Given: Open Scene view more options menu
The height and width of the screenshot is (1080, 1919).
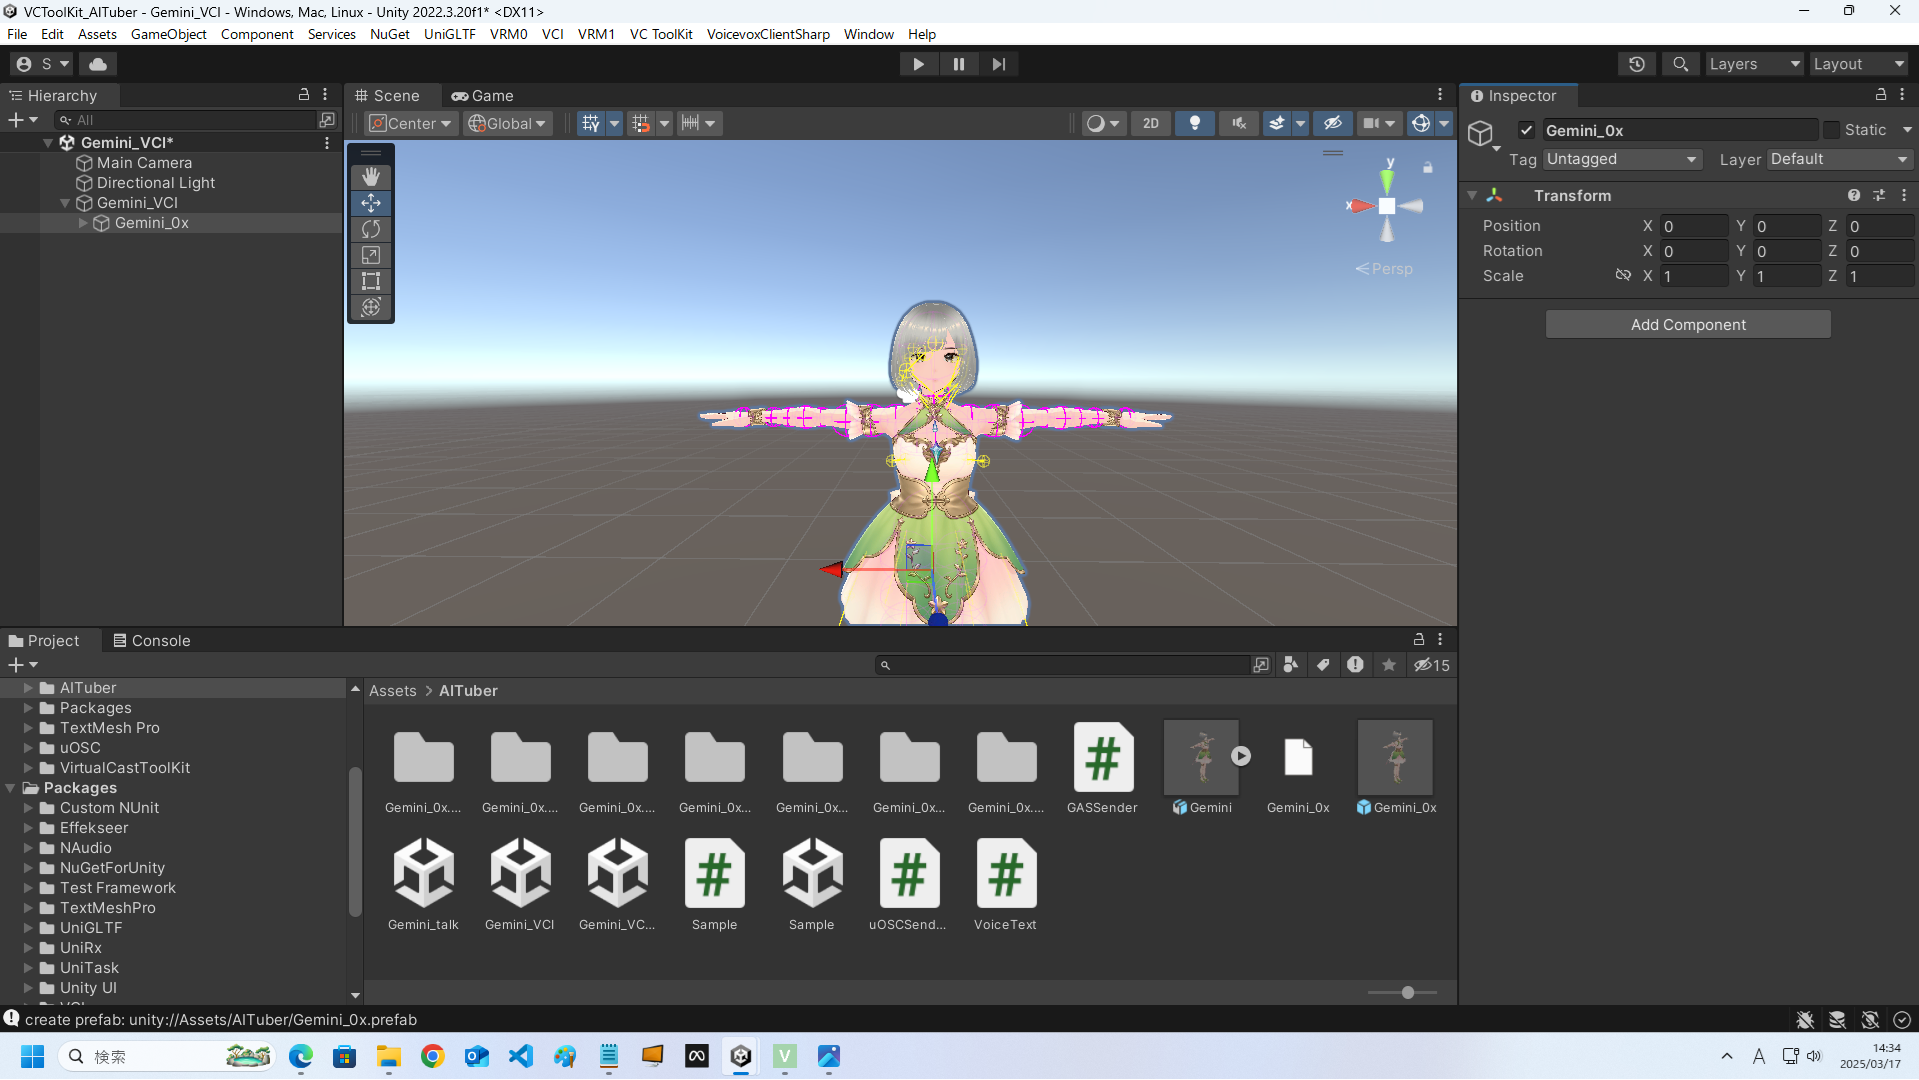Looking at the screenshot, I should point(1440,95).
